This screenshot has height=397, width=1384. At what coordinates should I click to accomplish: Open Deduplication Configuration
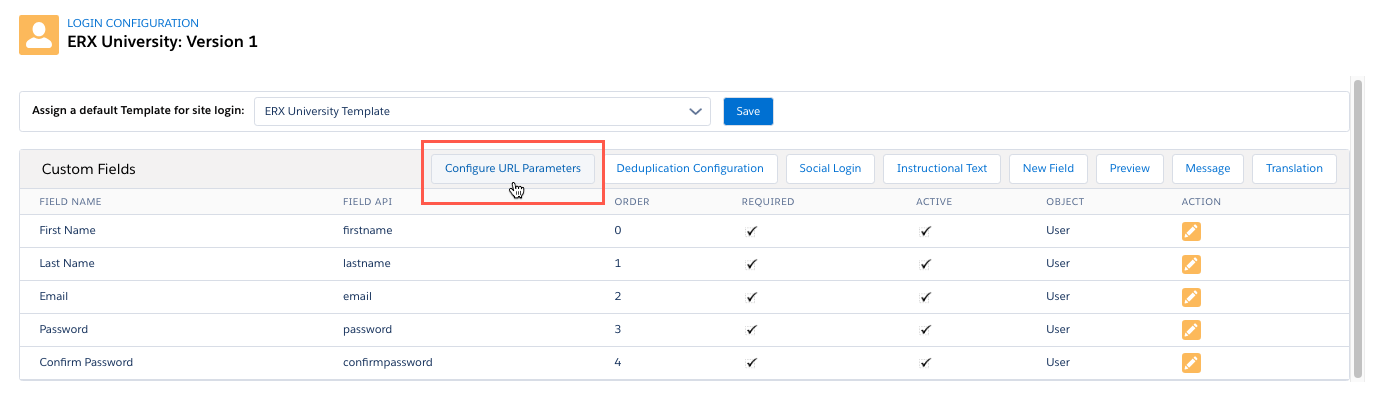690,168
